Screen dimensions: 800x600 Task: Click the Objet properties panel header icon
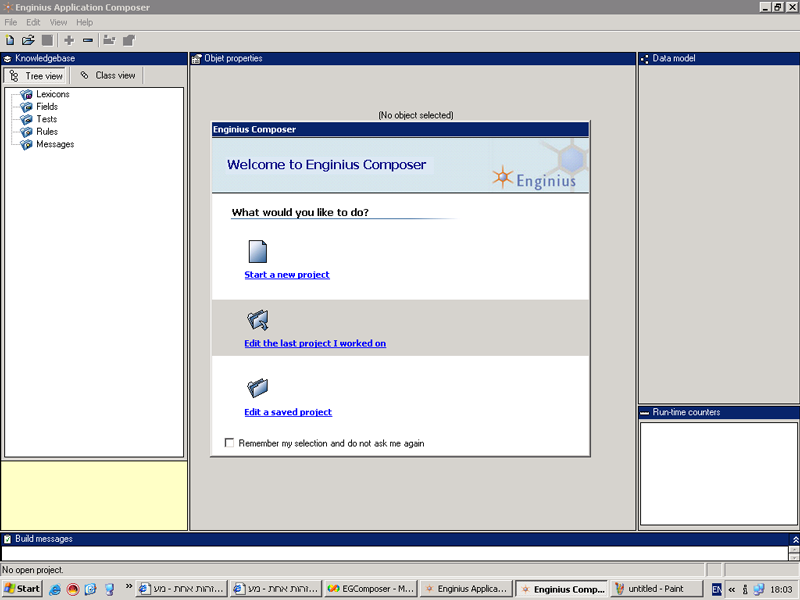(196, 59)
